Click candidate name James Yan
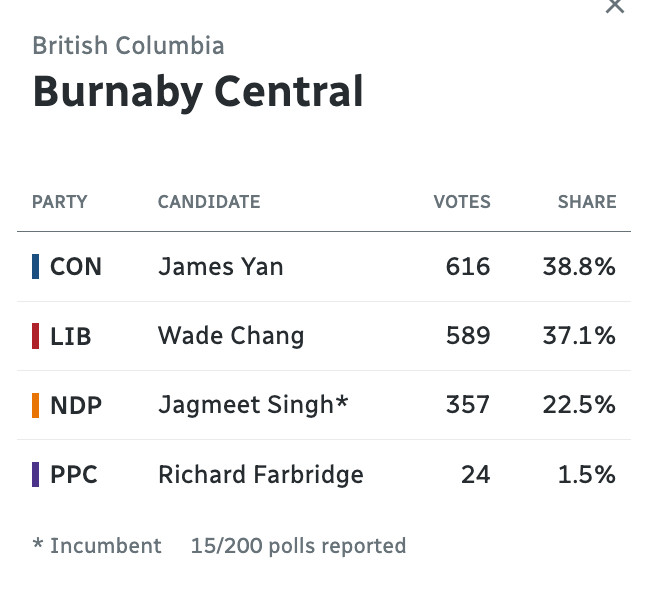Viewport: 656px width, 590px height. (x=221, y=267)
